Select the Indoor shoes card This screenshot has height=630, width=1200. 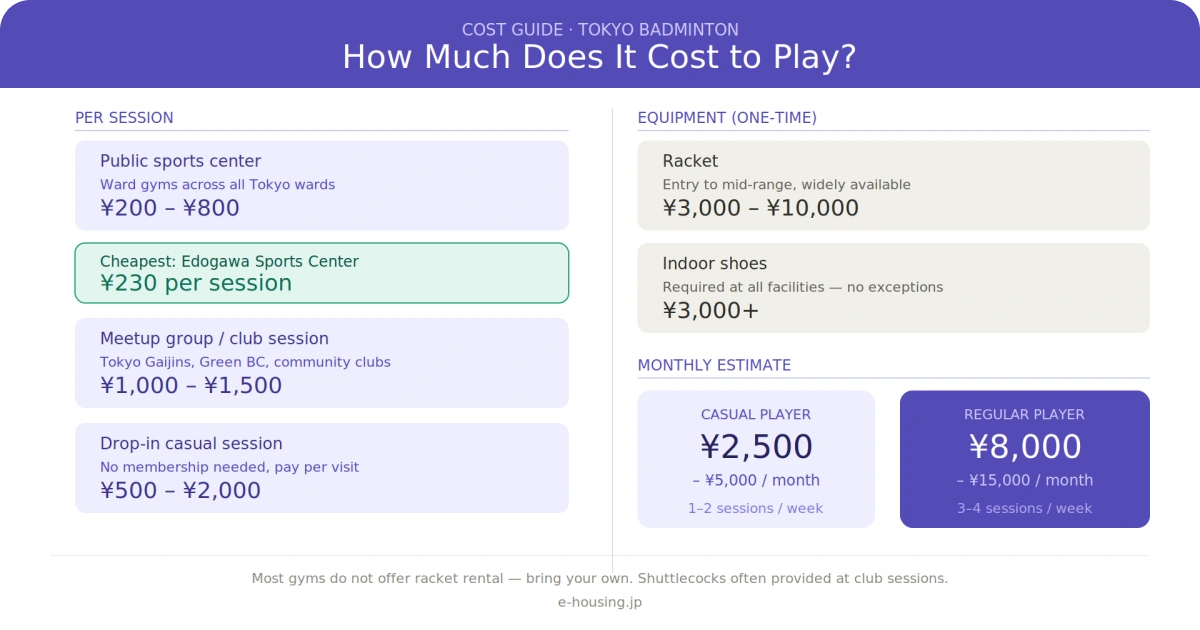pyautogui.click(x=893, y=288)
